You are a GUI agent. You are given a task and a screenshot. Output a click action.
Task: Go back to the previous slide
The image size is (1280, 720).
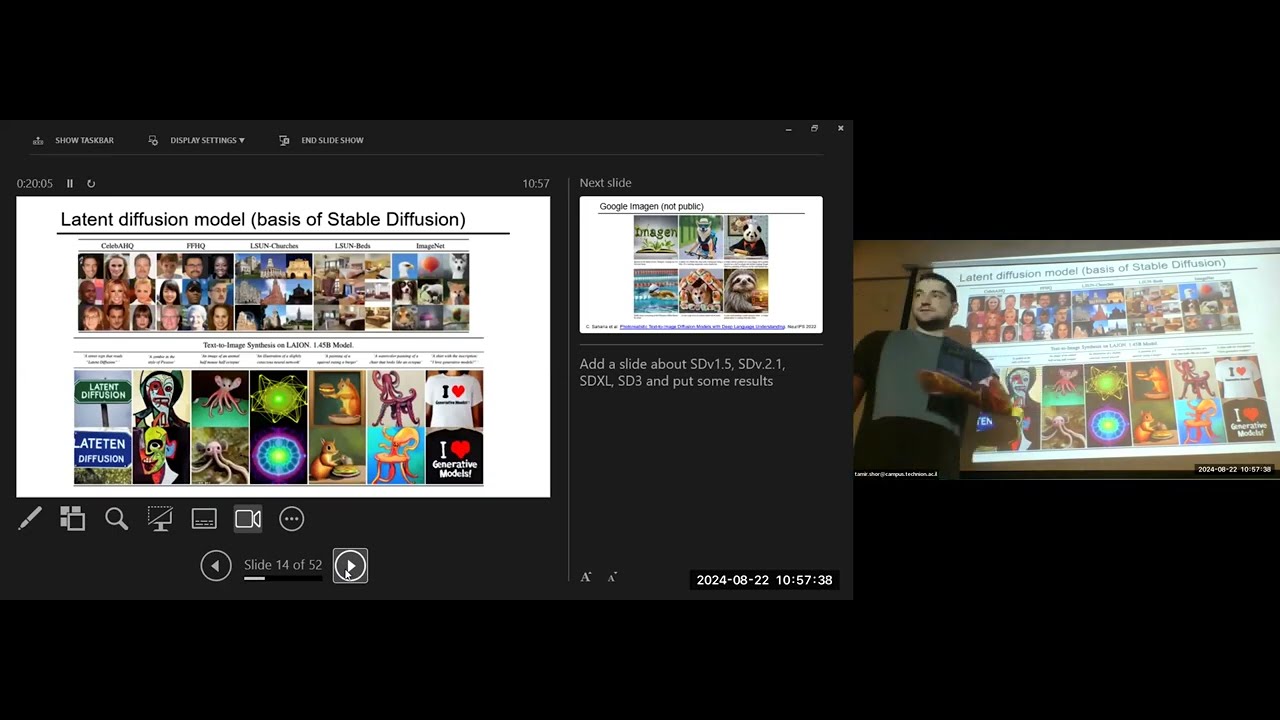[215, 566]
